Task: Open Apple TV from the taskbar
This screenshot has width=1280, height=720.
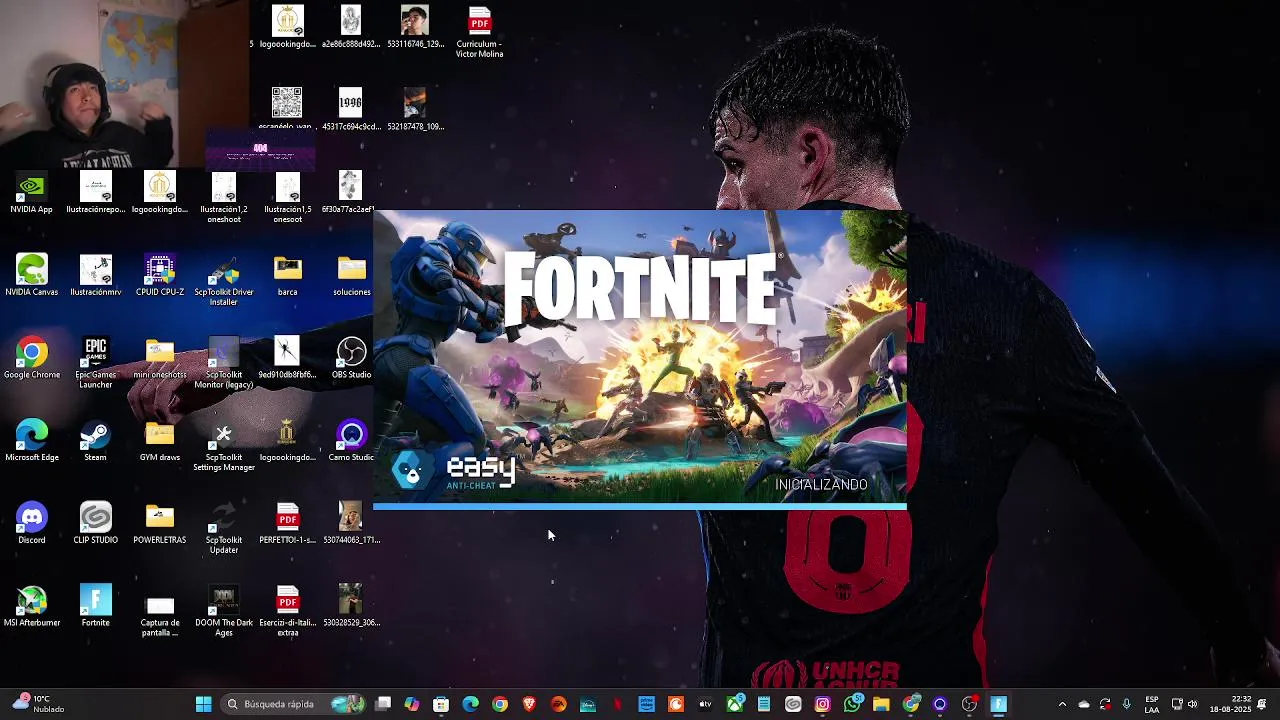Action: (705, 704)
